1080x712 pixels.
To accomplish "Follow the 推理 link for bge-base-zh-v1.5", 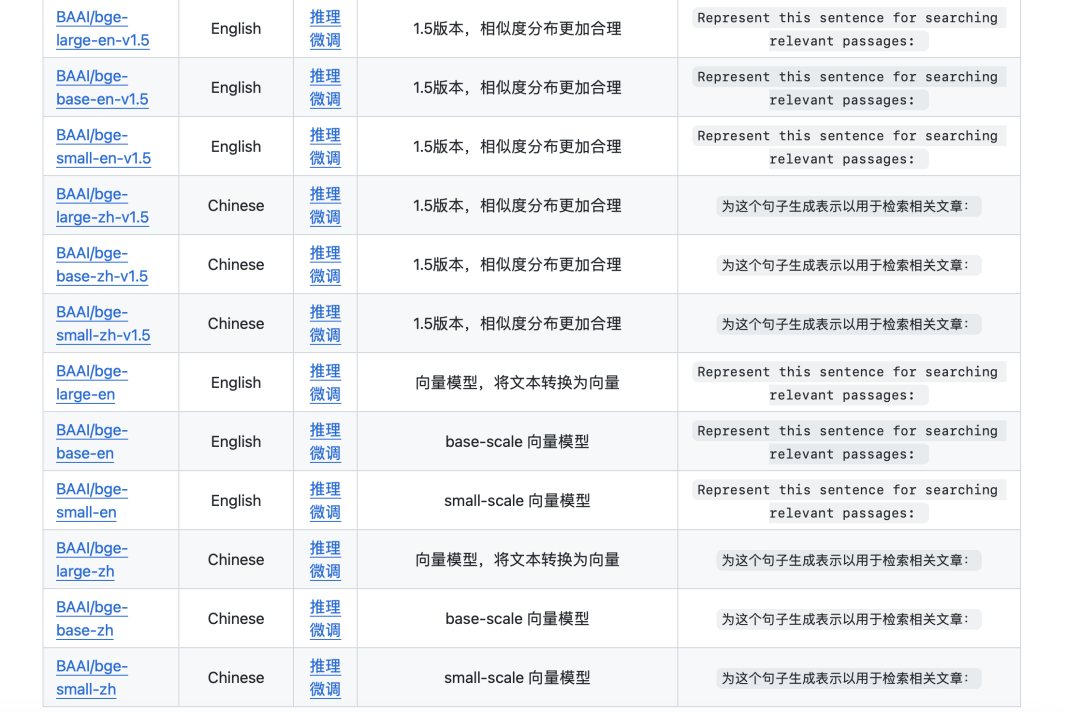I will (325, 253).
